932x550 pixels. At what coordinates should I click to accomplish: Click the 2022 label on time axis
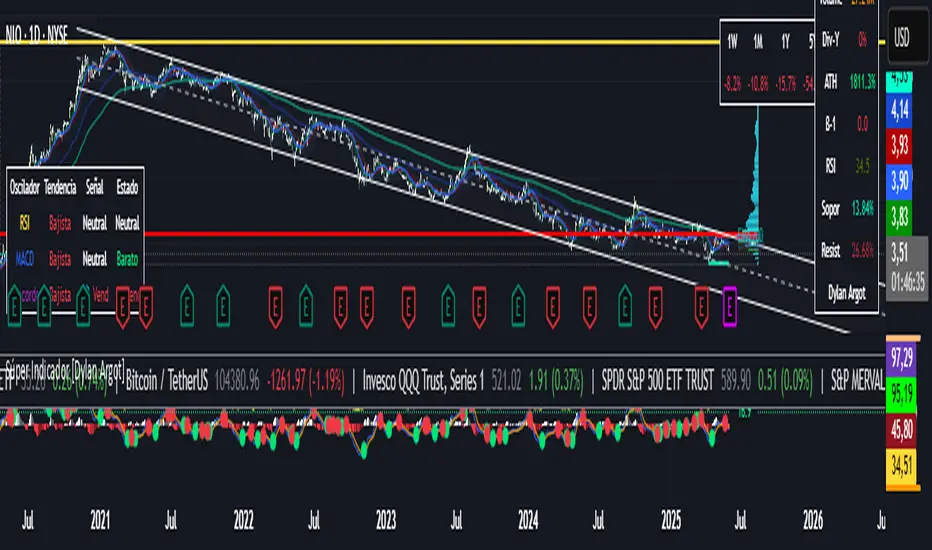pyautogui.click(x=243, y=521)
